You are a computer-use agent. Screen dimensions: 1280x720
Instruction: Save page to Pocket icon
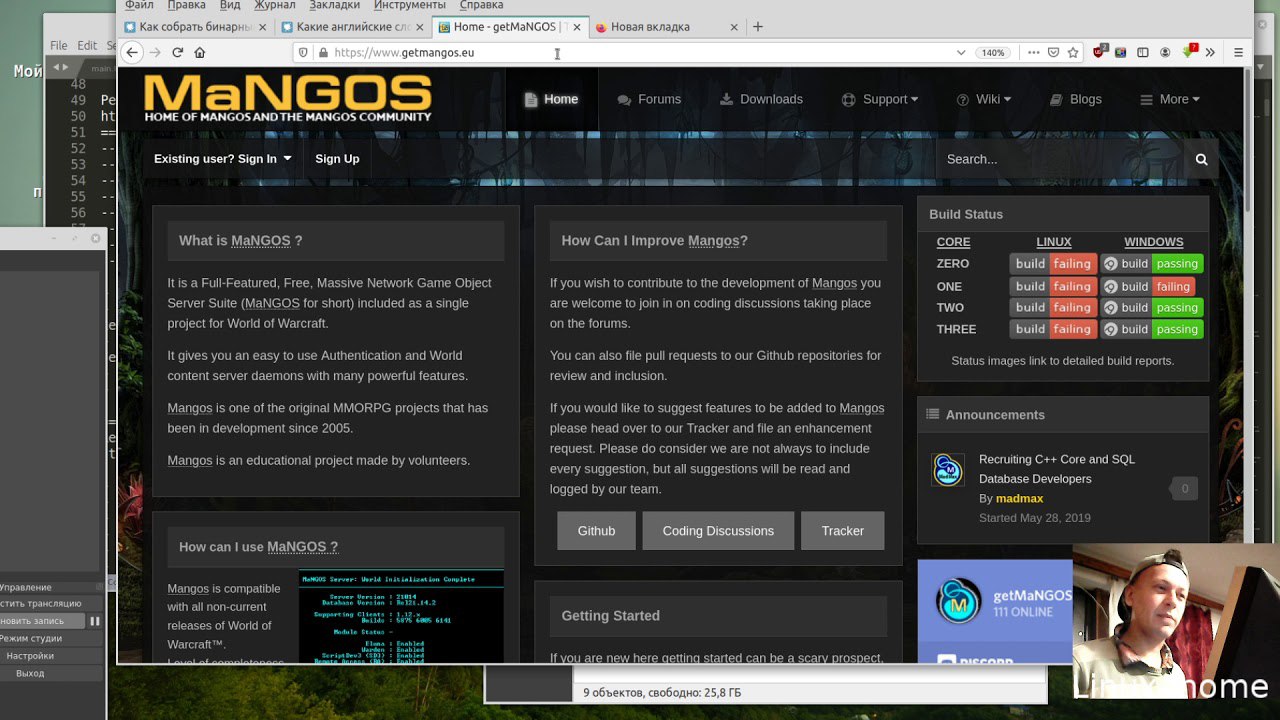point(1053,52)
